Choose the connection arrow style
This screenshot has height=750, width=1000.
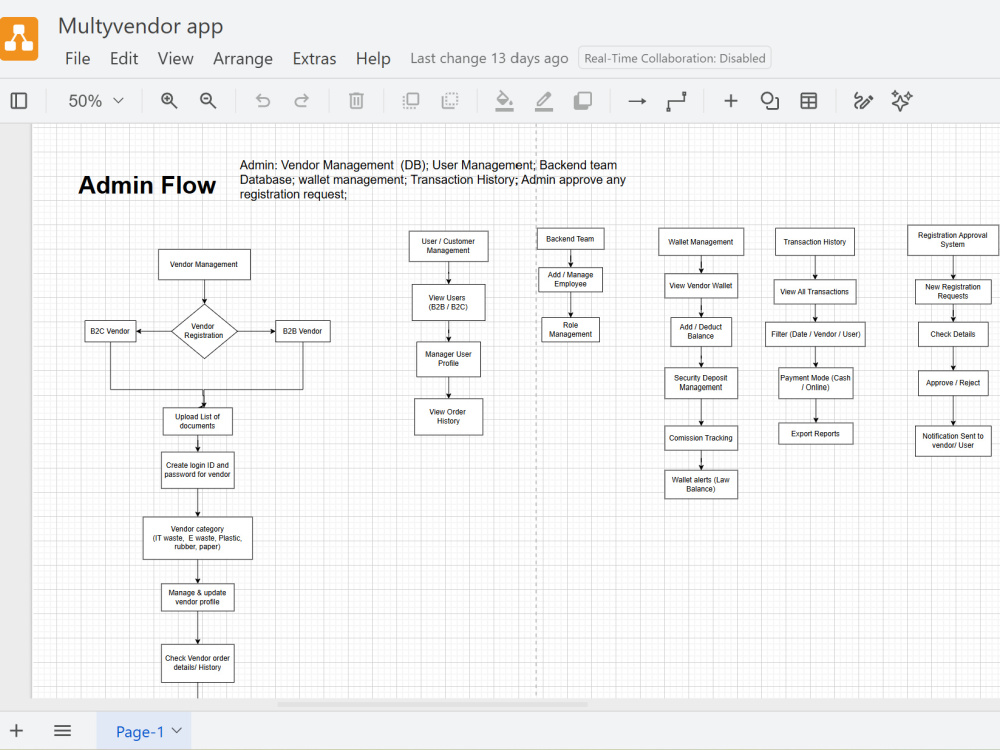(x=637, y=101)
